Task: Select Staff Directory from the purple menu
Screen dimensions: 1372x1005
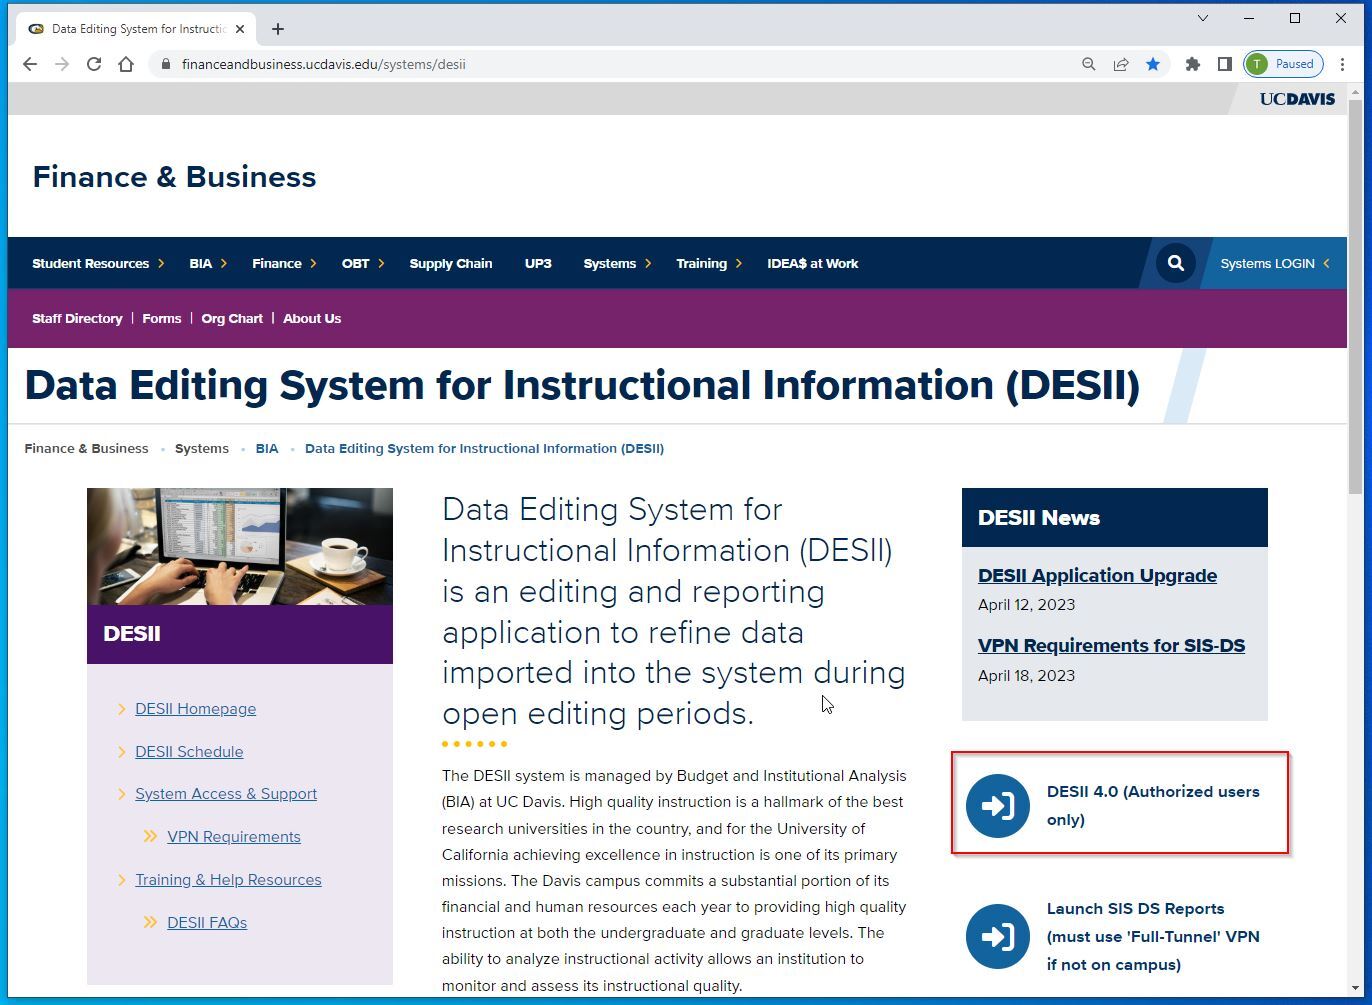Action: pyautogui.click(x=77, y=318)
